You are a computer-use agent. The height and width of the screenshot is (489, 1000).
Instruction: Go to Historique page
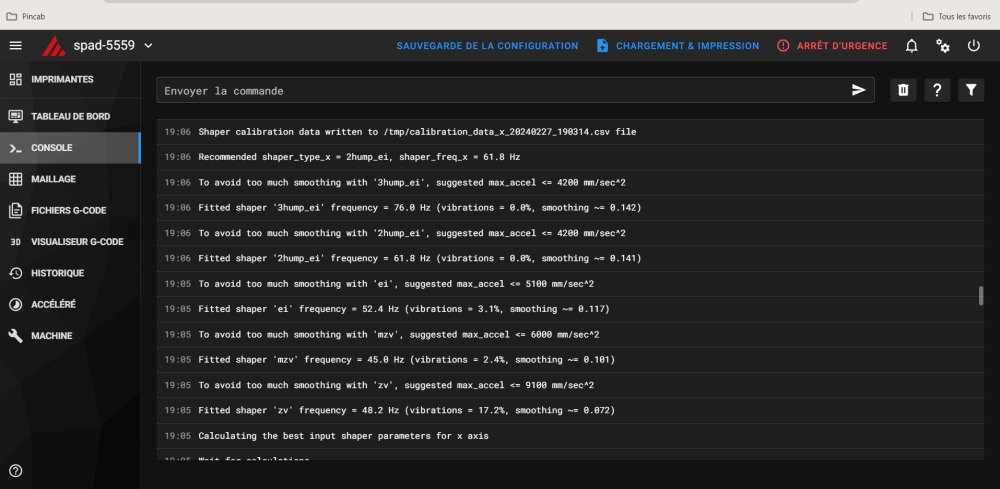(x=70, y=273)
